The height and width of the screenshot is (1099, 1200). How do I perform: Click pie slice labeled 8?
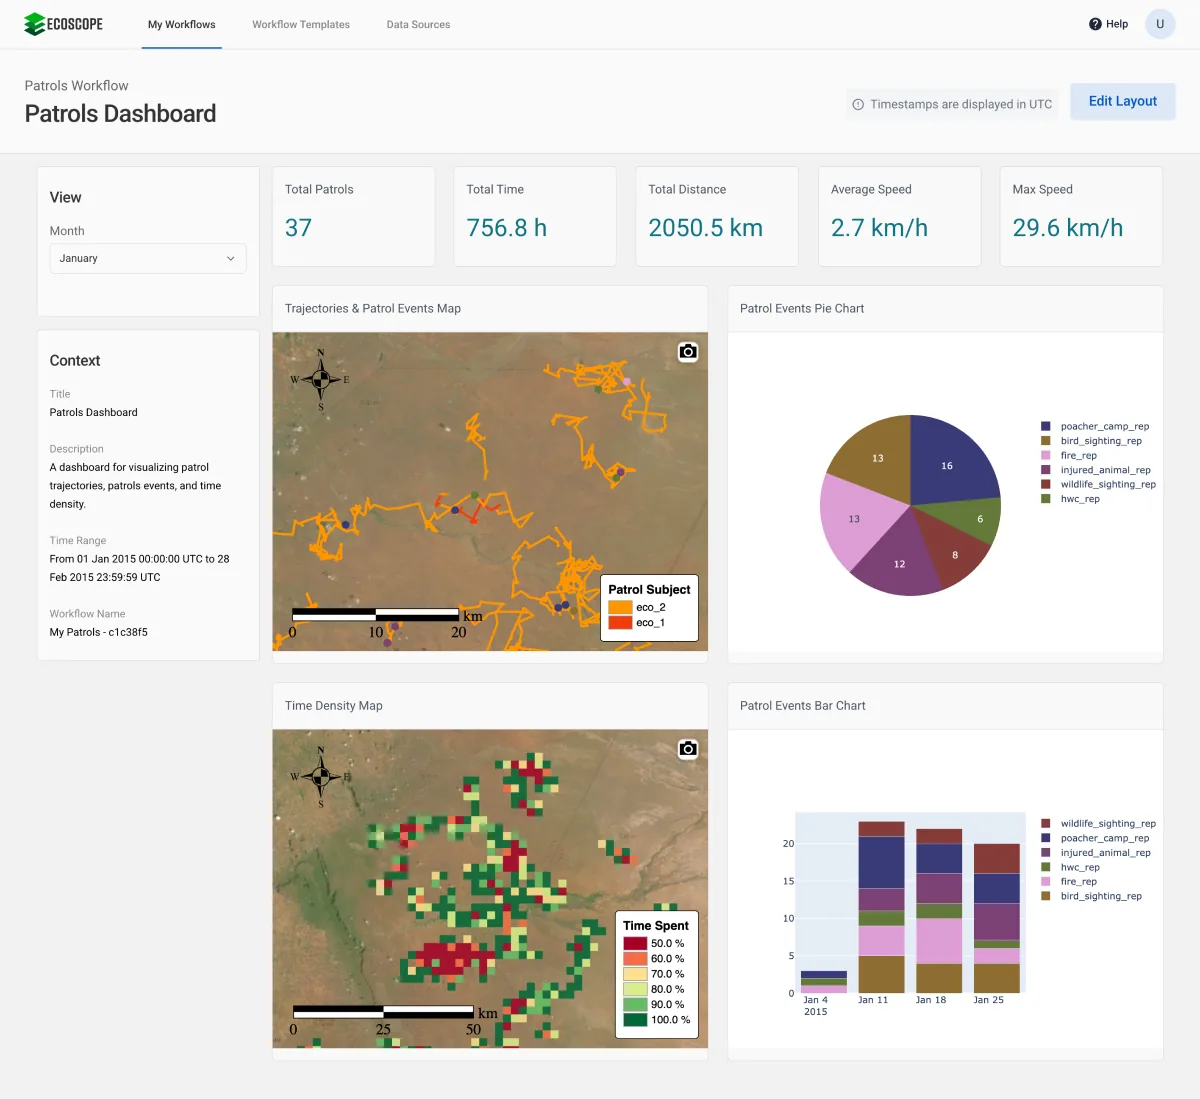coord(953,553)
